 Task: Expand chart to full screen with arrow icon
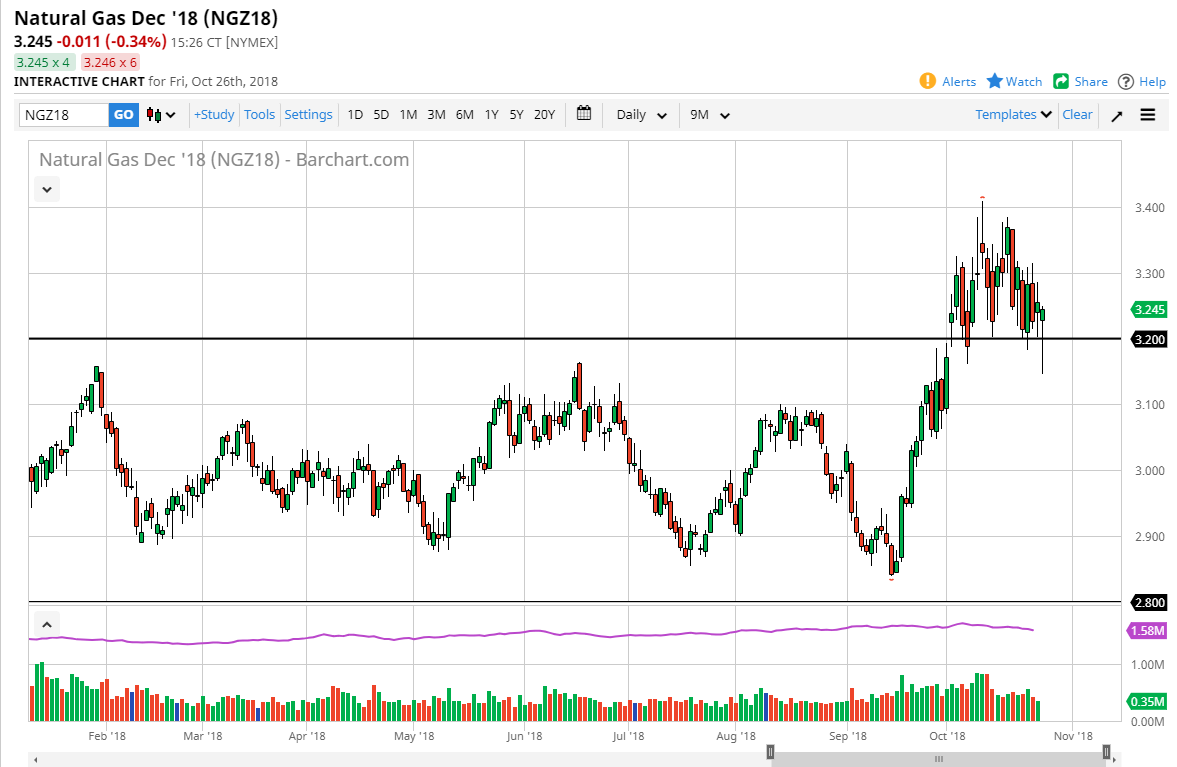(x=1117, y=115)
